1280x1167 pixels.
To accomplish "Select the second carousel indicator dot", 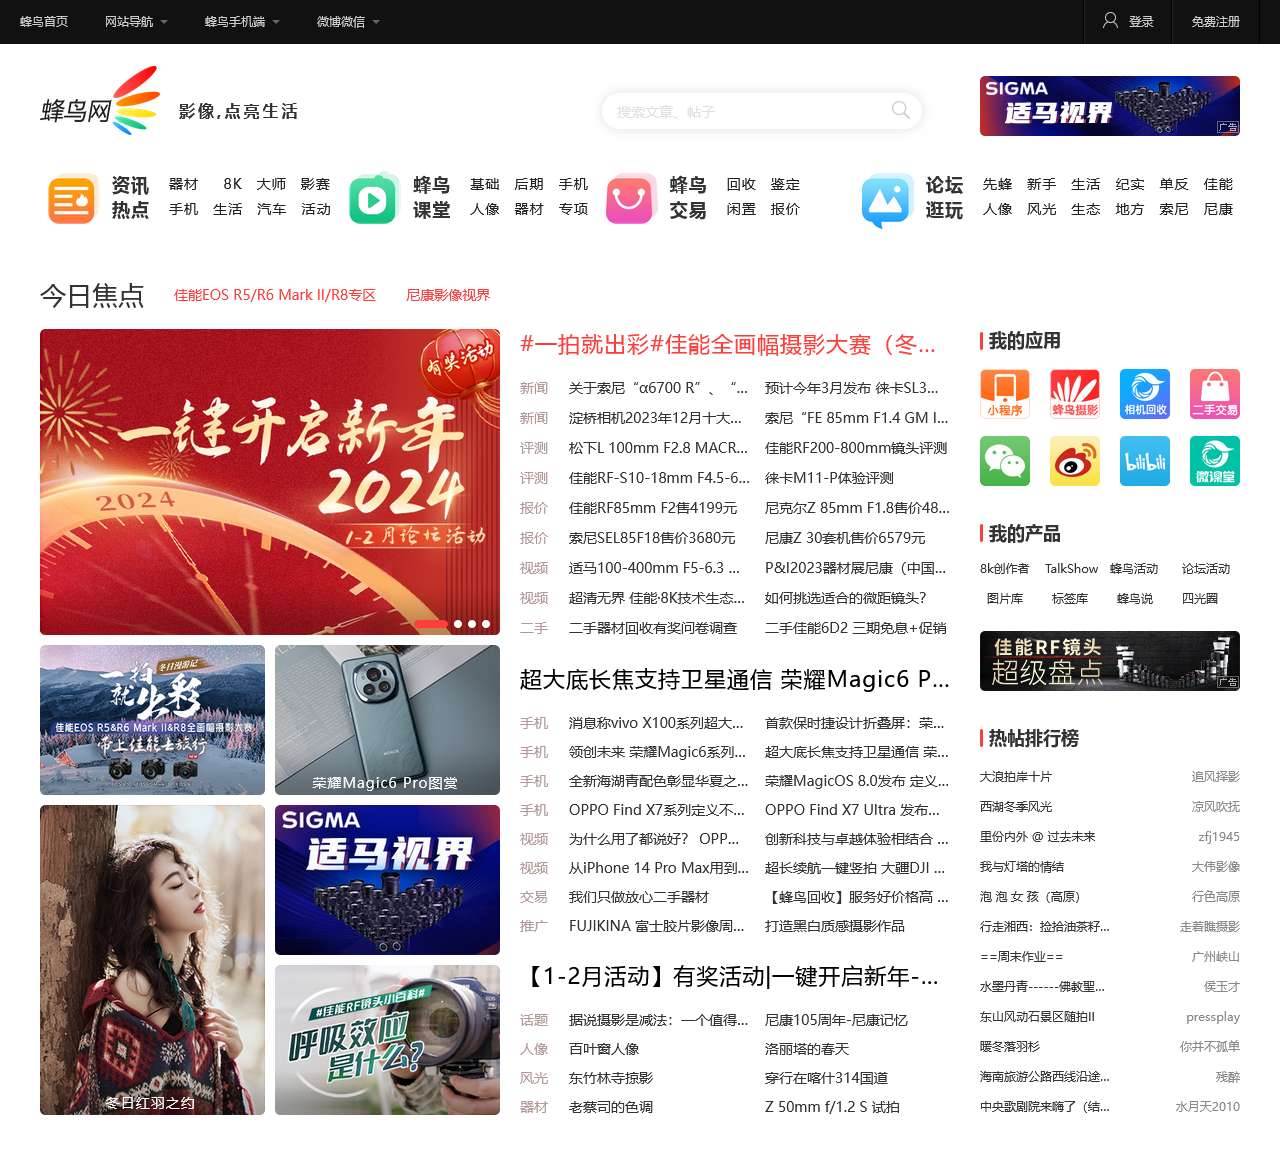I will coord(458,624).
